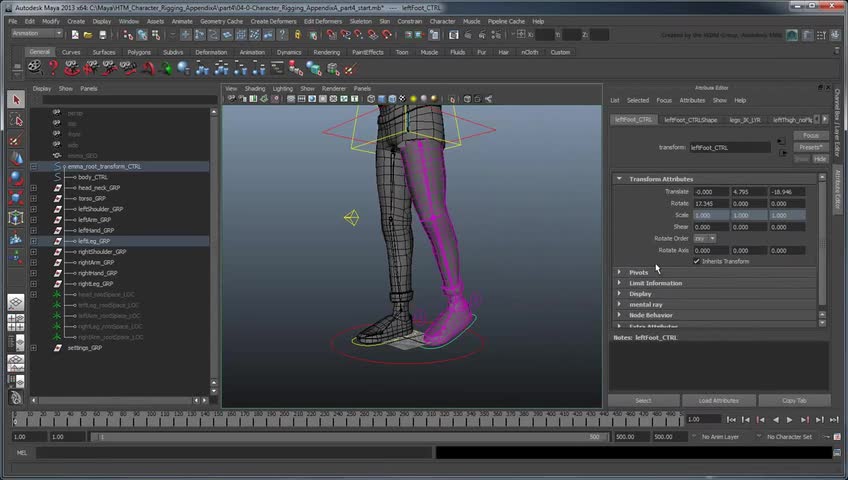This screenshot has width=848, height=480.
Task: Select the arrow Select tool
Action: click(16, 99)
